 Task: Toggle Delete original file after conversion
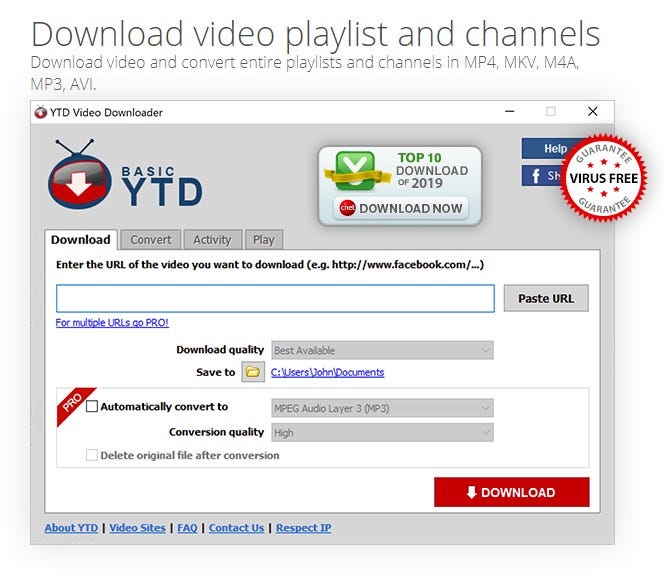[x=91, y=455]
